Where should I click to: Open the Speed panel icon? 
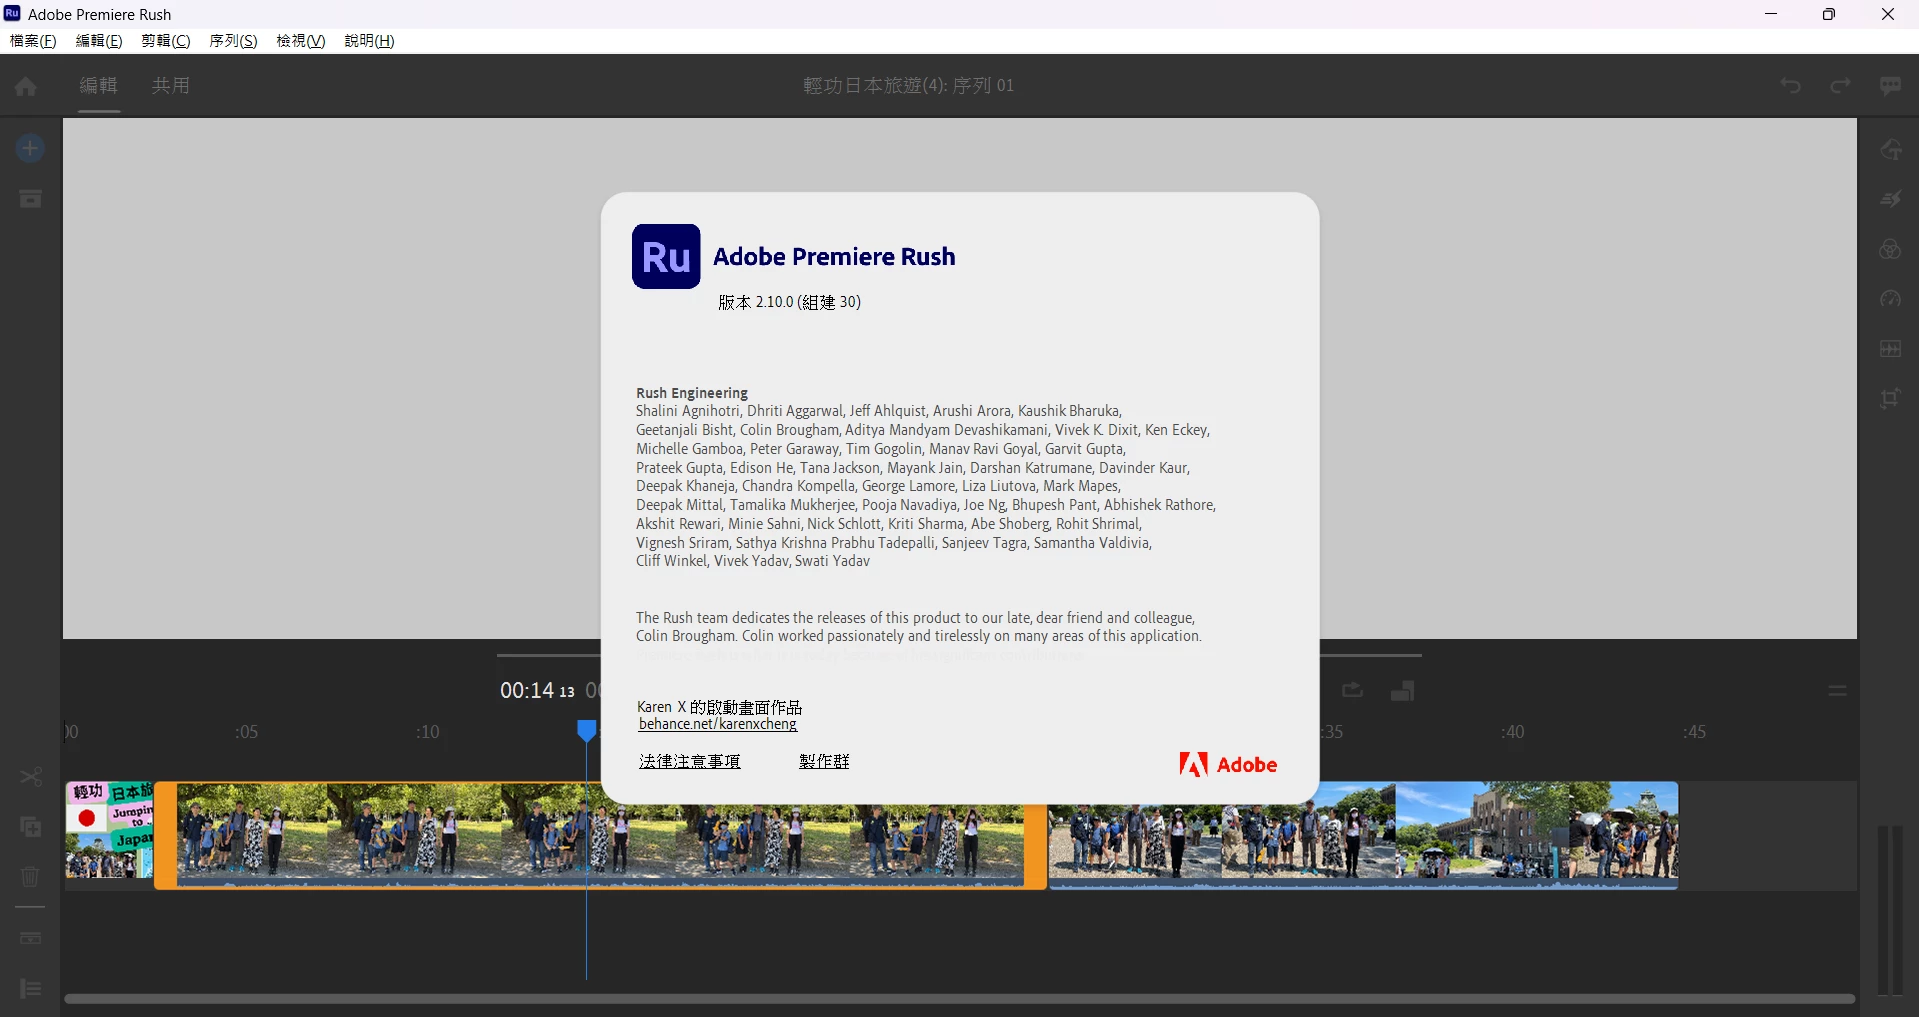[x=1890, y=299]
